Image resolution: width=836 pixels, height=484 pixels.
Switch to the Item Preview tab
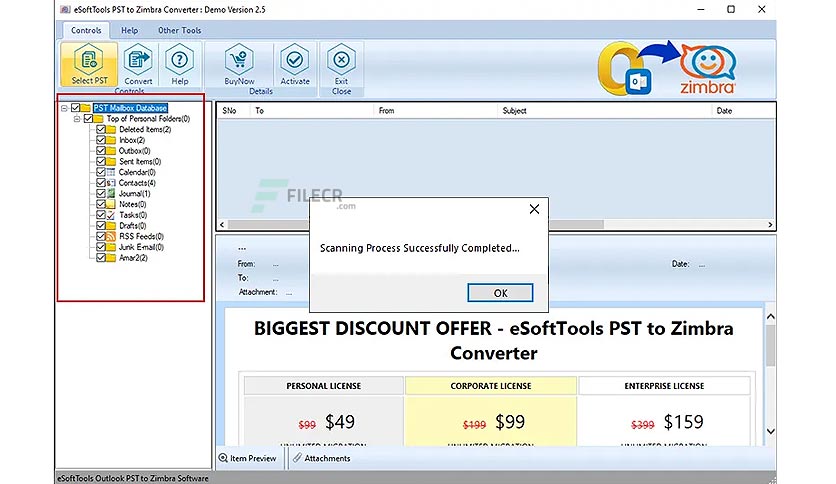pos(248,458)
